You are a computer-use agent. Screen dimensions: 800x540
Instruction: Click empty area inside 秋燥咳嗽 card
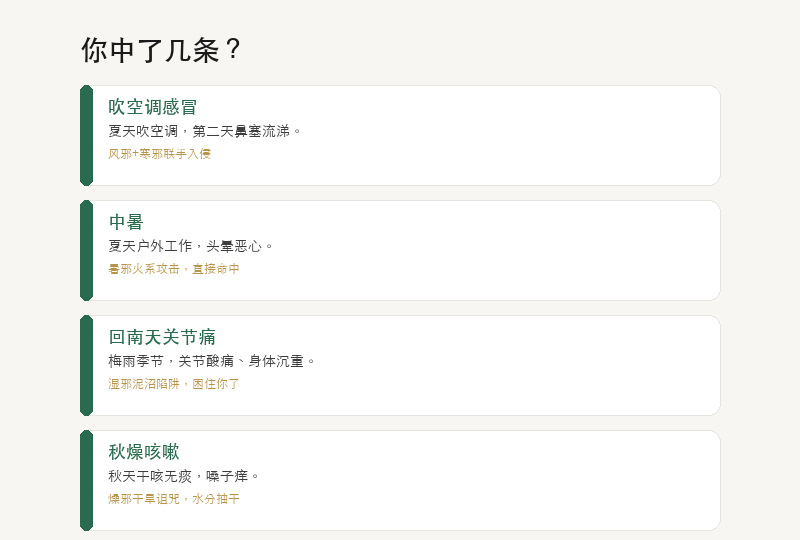tap(485, 480)
